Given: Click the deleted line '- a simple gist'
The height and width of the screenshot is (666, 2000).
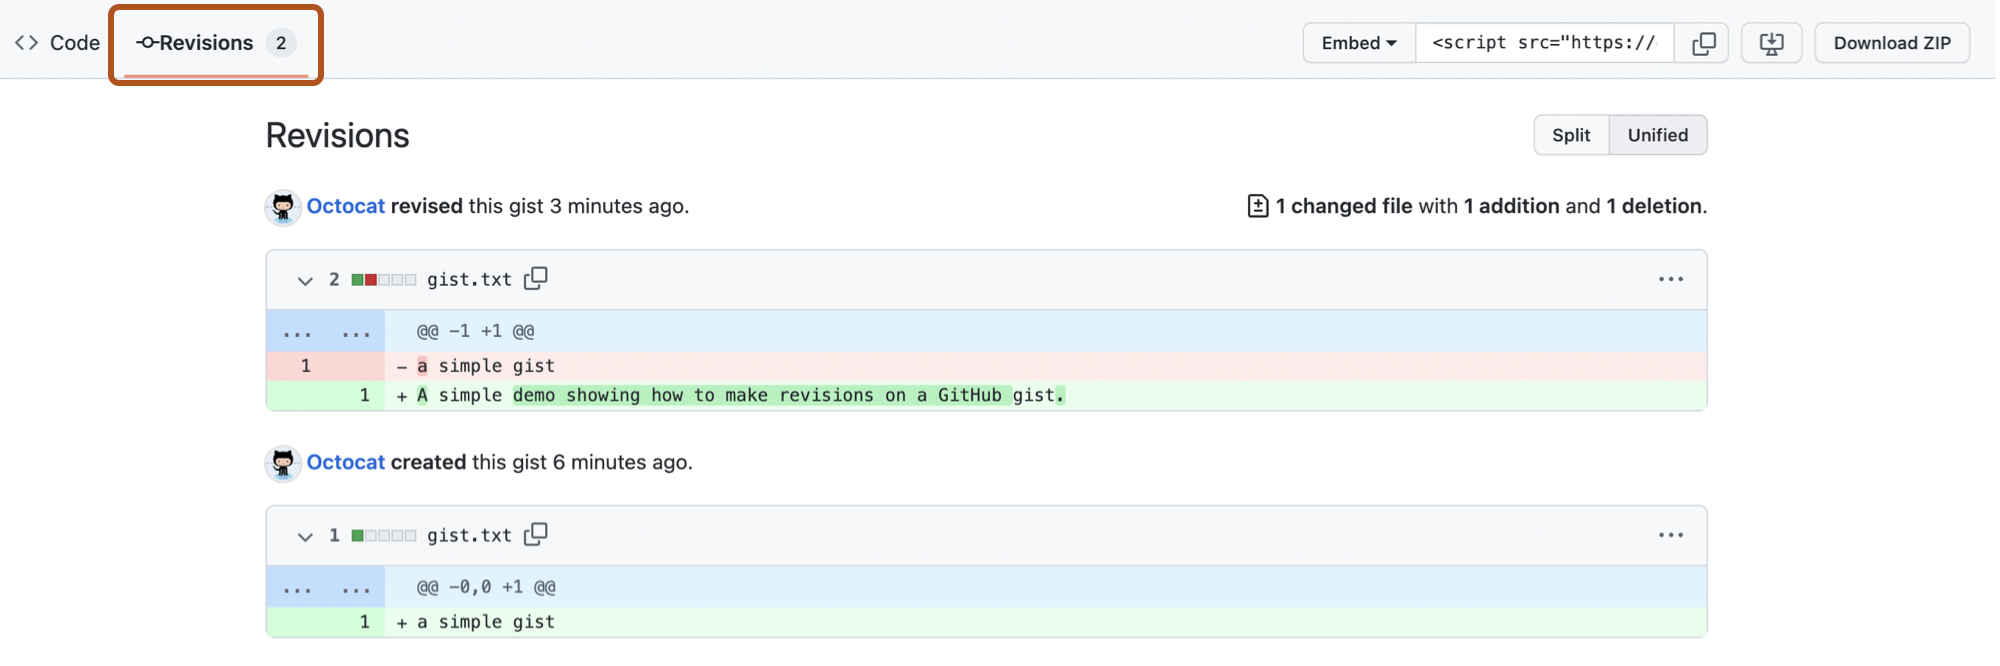Looking at the screenshot, I should pos(986,366).
